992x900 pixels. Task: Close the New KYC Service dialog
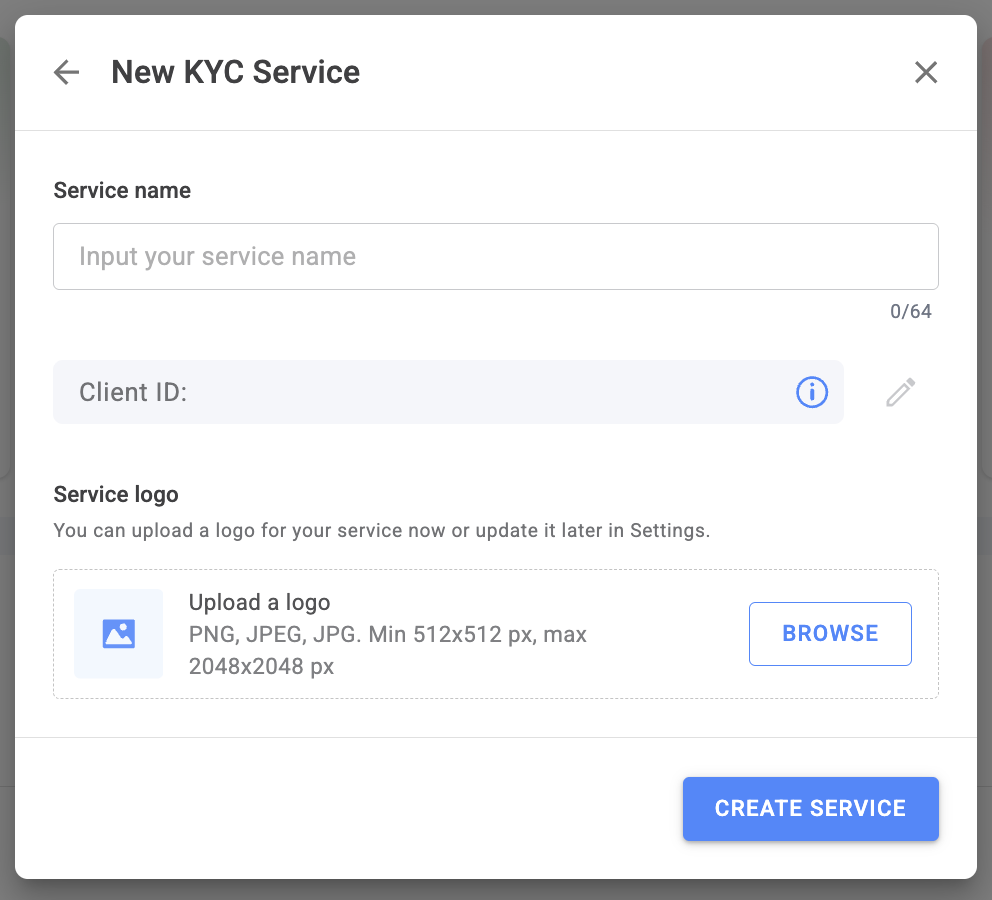click(926, 72)
